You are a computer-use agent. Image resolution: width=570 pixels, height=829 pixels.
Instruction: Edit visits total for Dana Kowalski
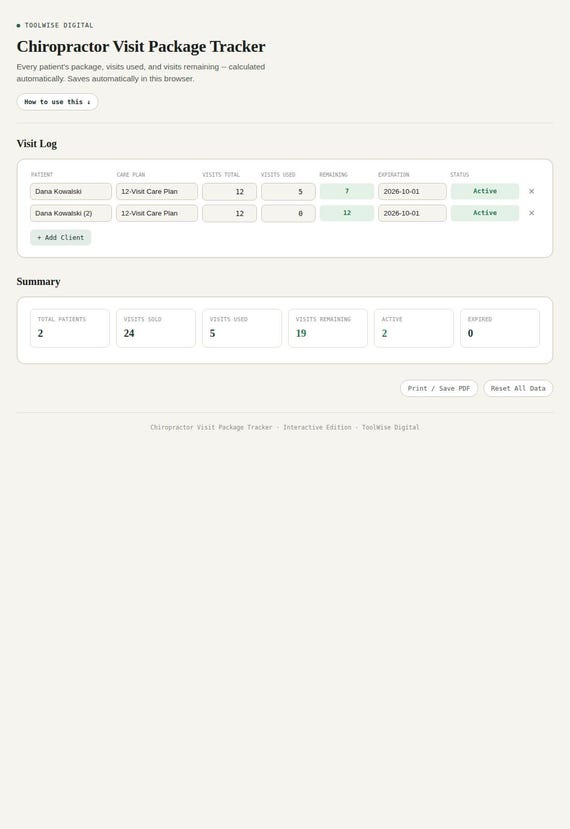[x=229, y=191]
